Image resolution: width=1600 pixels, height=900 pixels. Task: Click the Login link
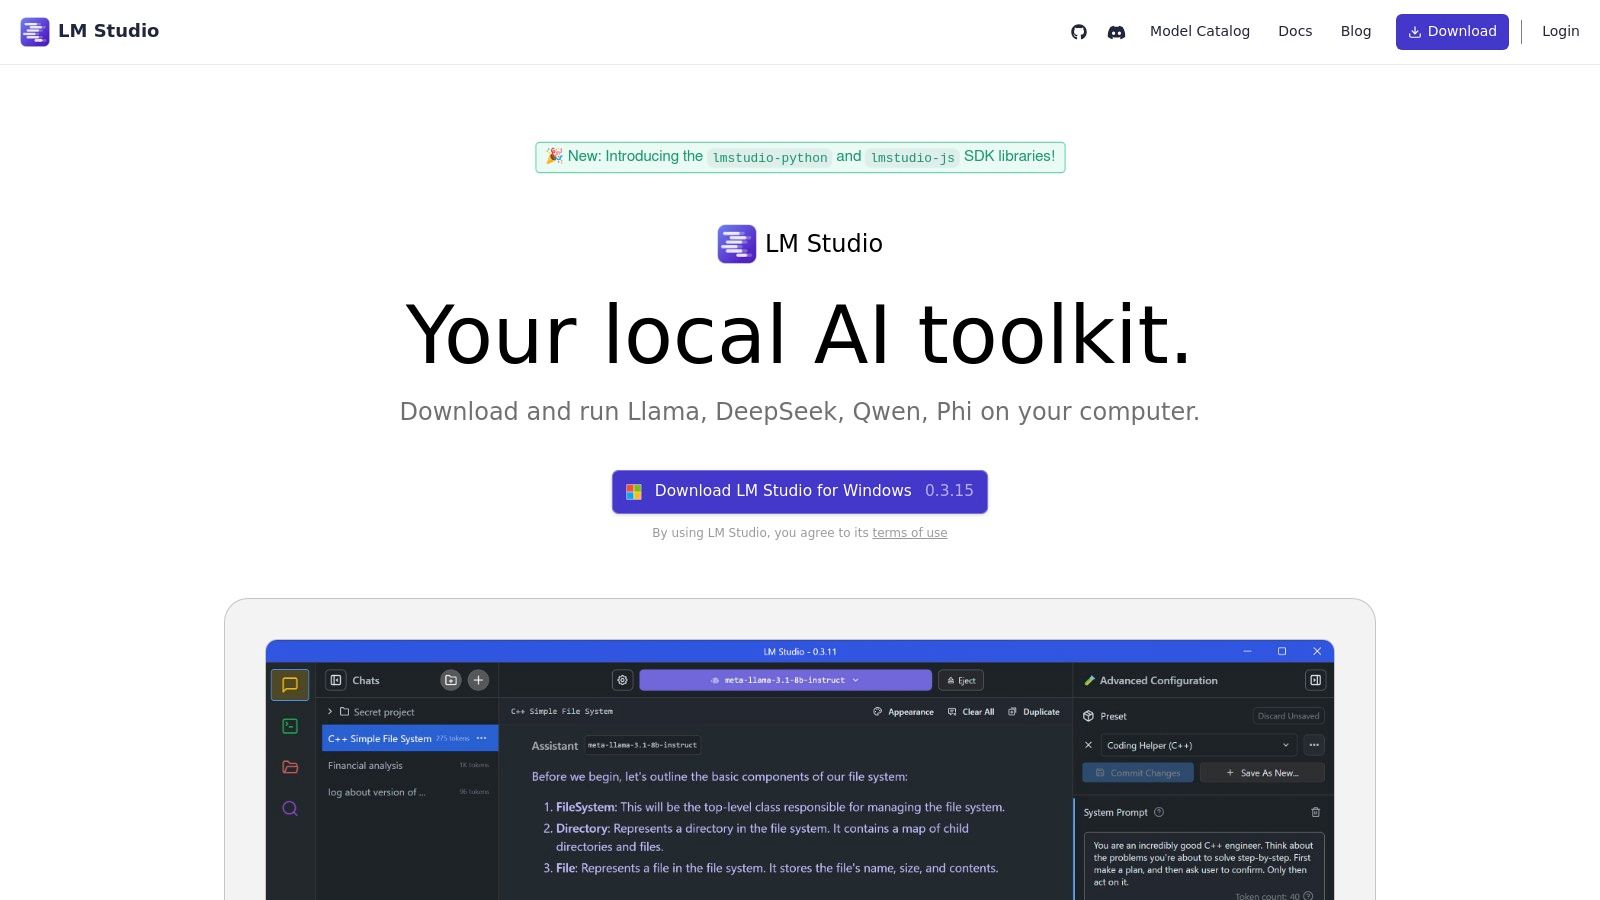[x=1560, y=31]
